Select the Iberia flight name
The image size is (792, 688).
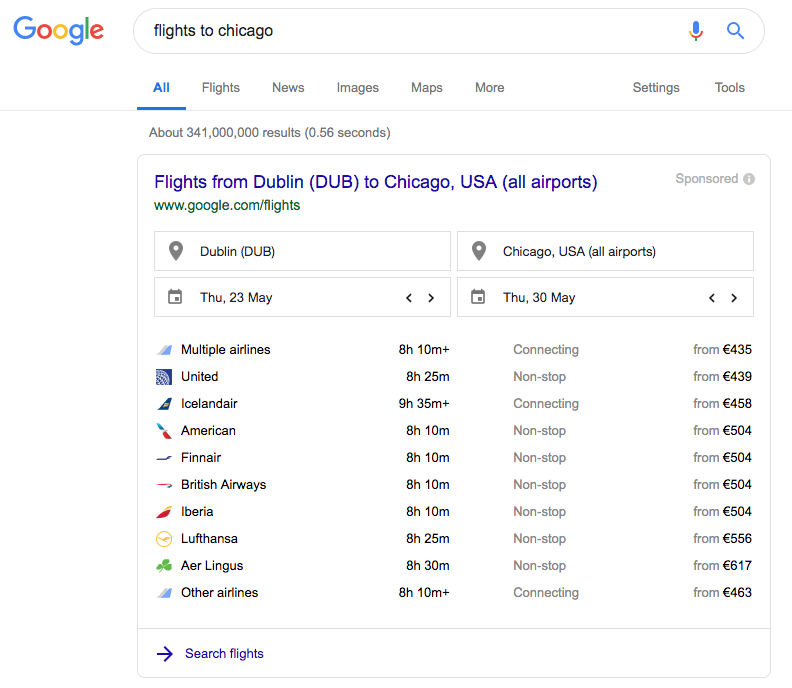tap(197, 512)
